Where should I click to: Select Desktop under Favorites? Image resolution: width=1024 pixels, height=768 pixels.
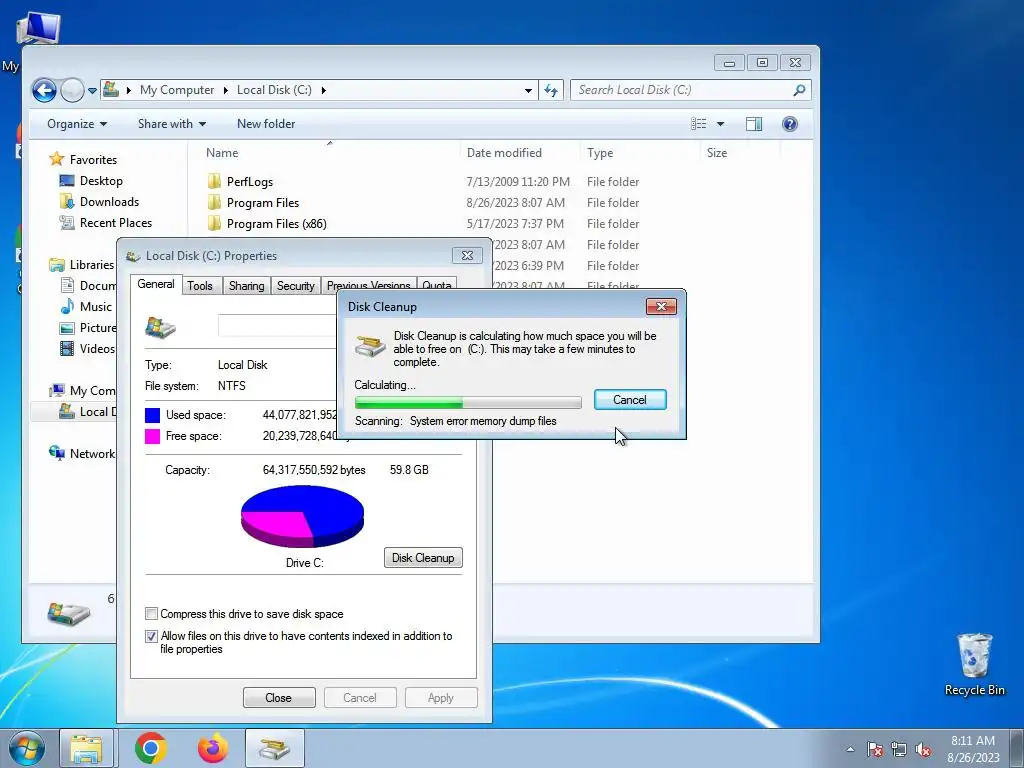point(101,181)
